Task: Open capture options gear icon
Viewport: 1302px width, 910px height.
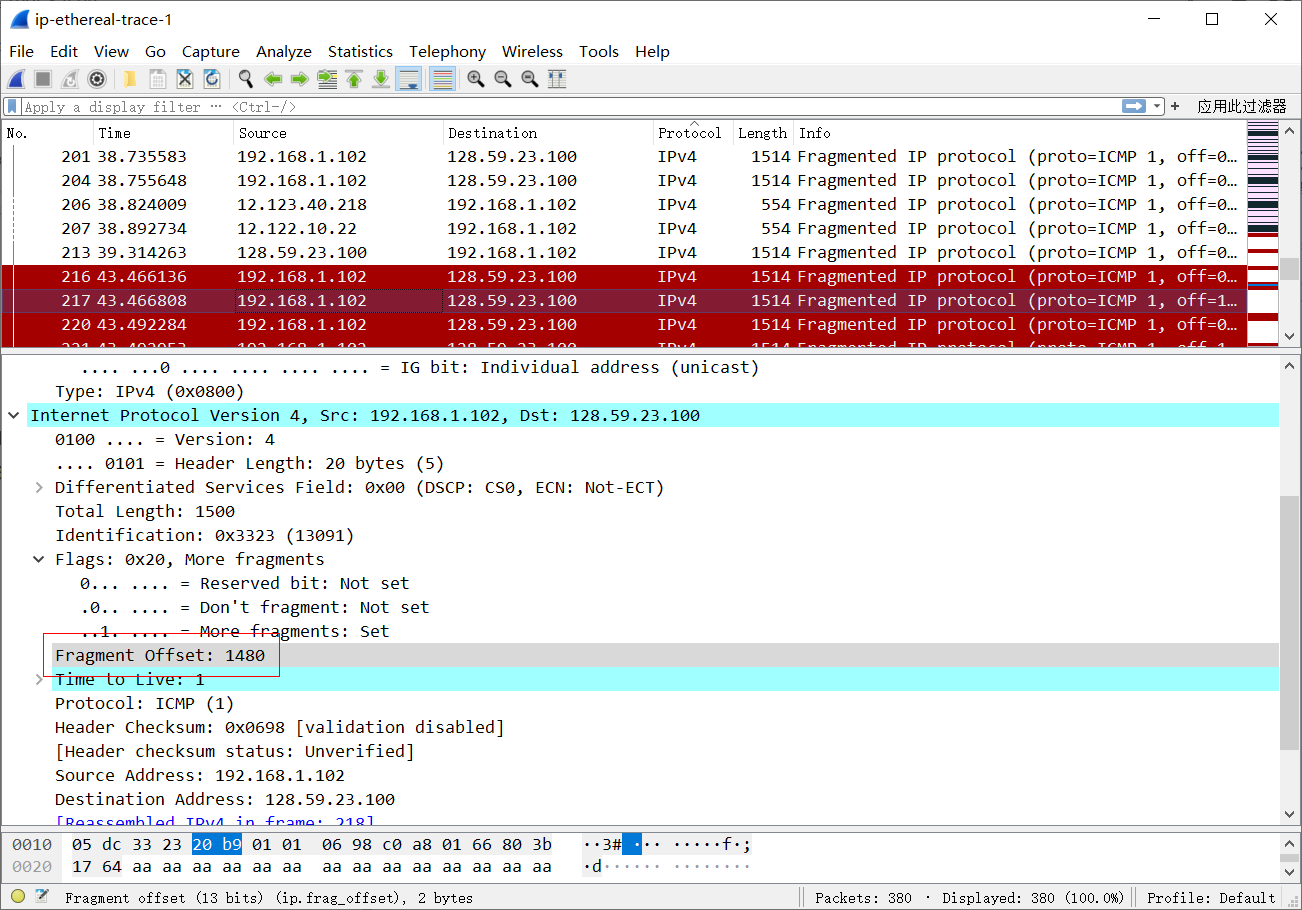Action: pyautogui.click(x=97, y=79)
